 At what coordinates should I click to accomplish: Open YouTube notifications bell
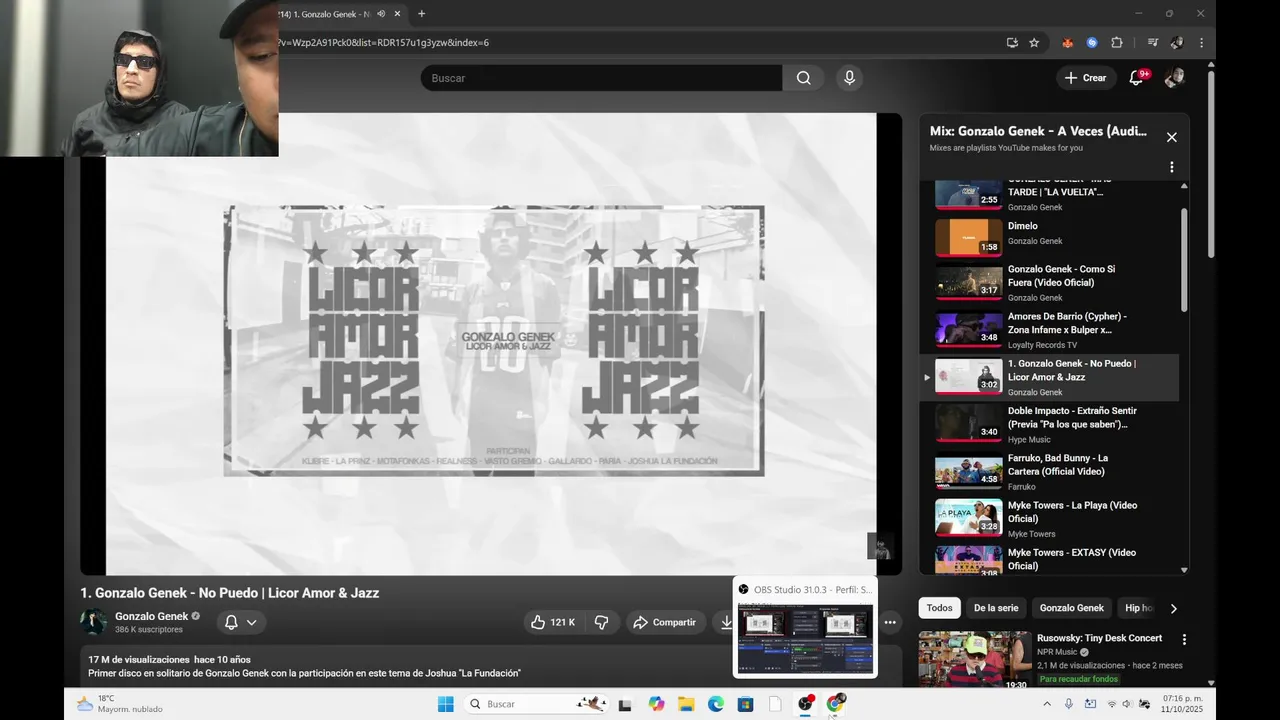pos(1136,78)
